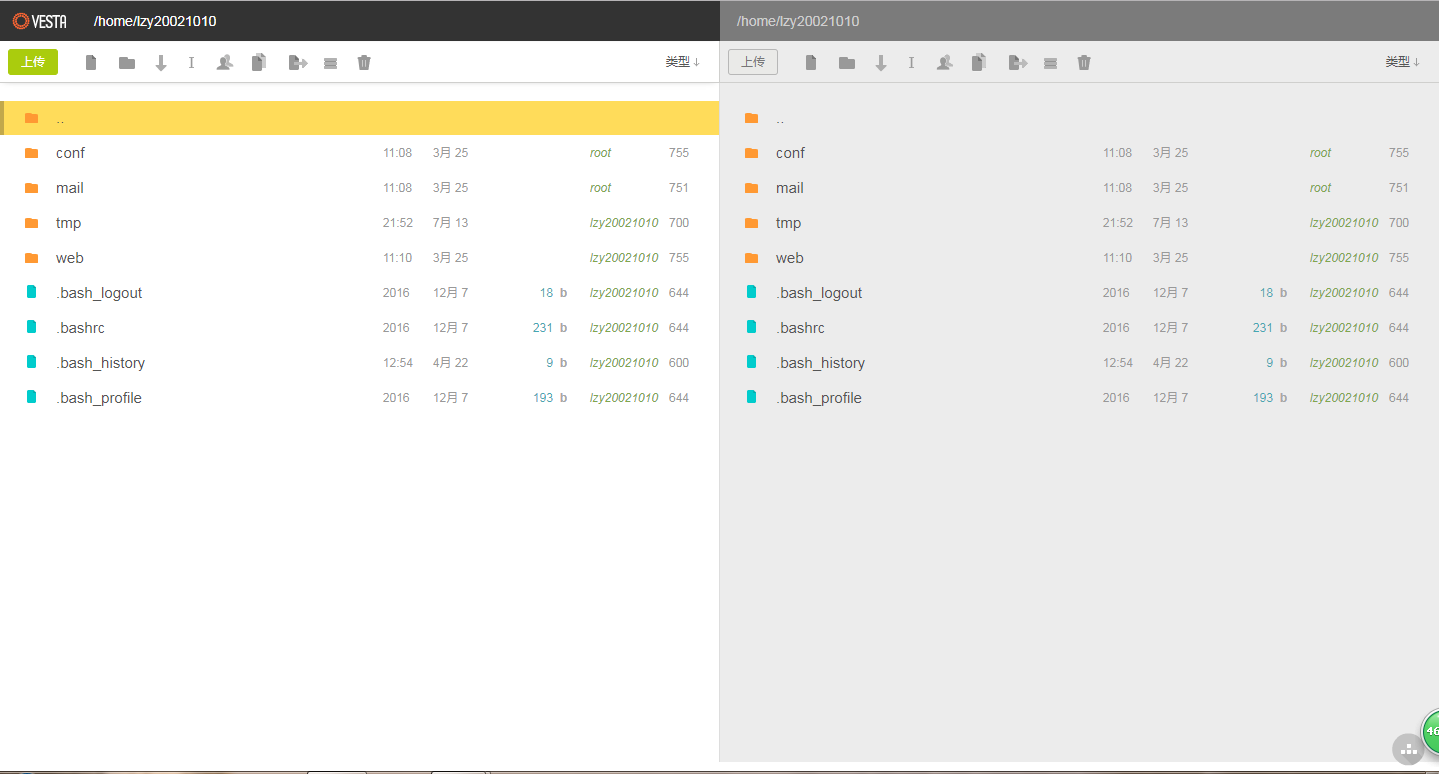The image size is (1439, 774).
Task: Click the root owner of conf in left pane
Action: (x=600, y=153)
